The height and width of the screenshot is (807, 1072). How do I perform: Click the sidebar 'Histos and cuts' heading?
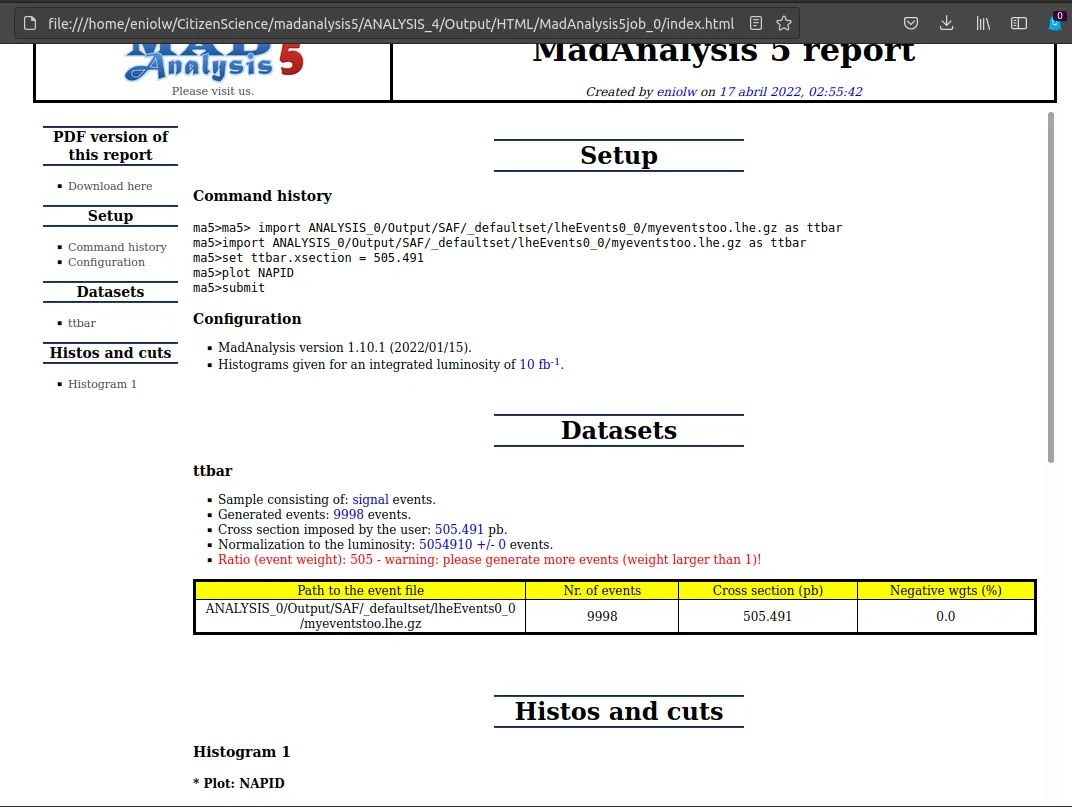coord(110,353)
